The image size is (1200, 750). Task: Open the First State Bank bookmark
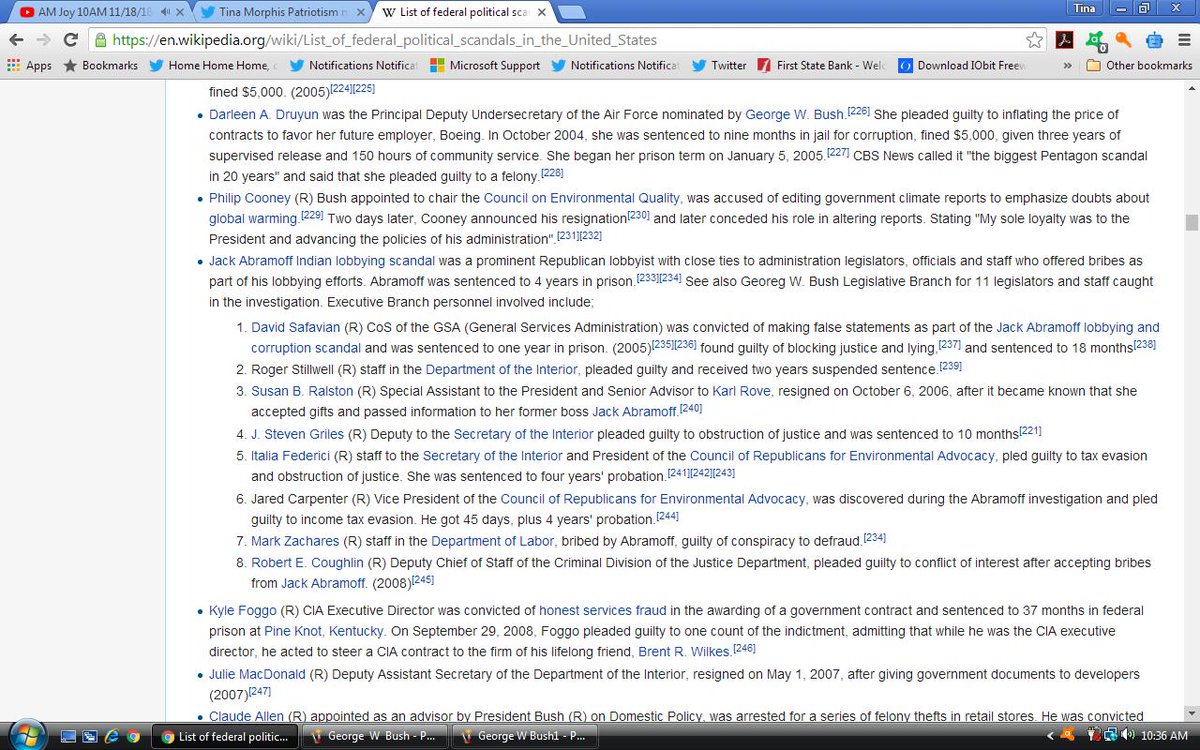(x=822, y=65)
